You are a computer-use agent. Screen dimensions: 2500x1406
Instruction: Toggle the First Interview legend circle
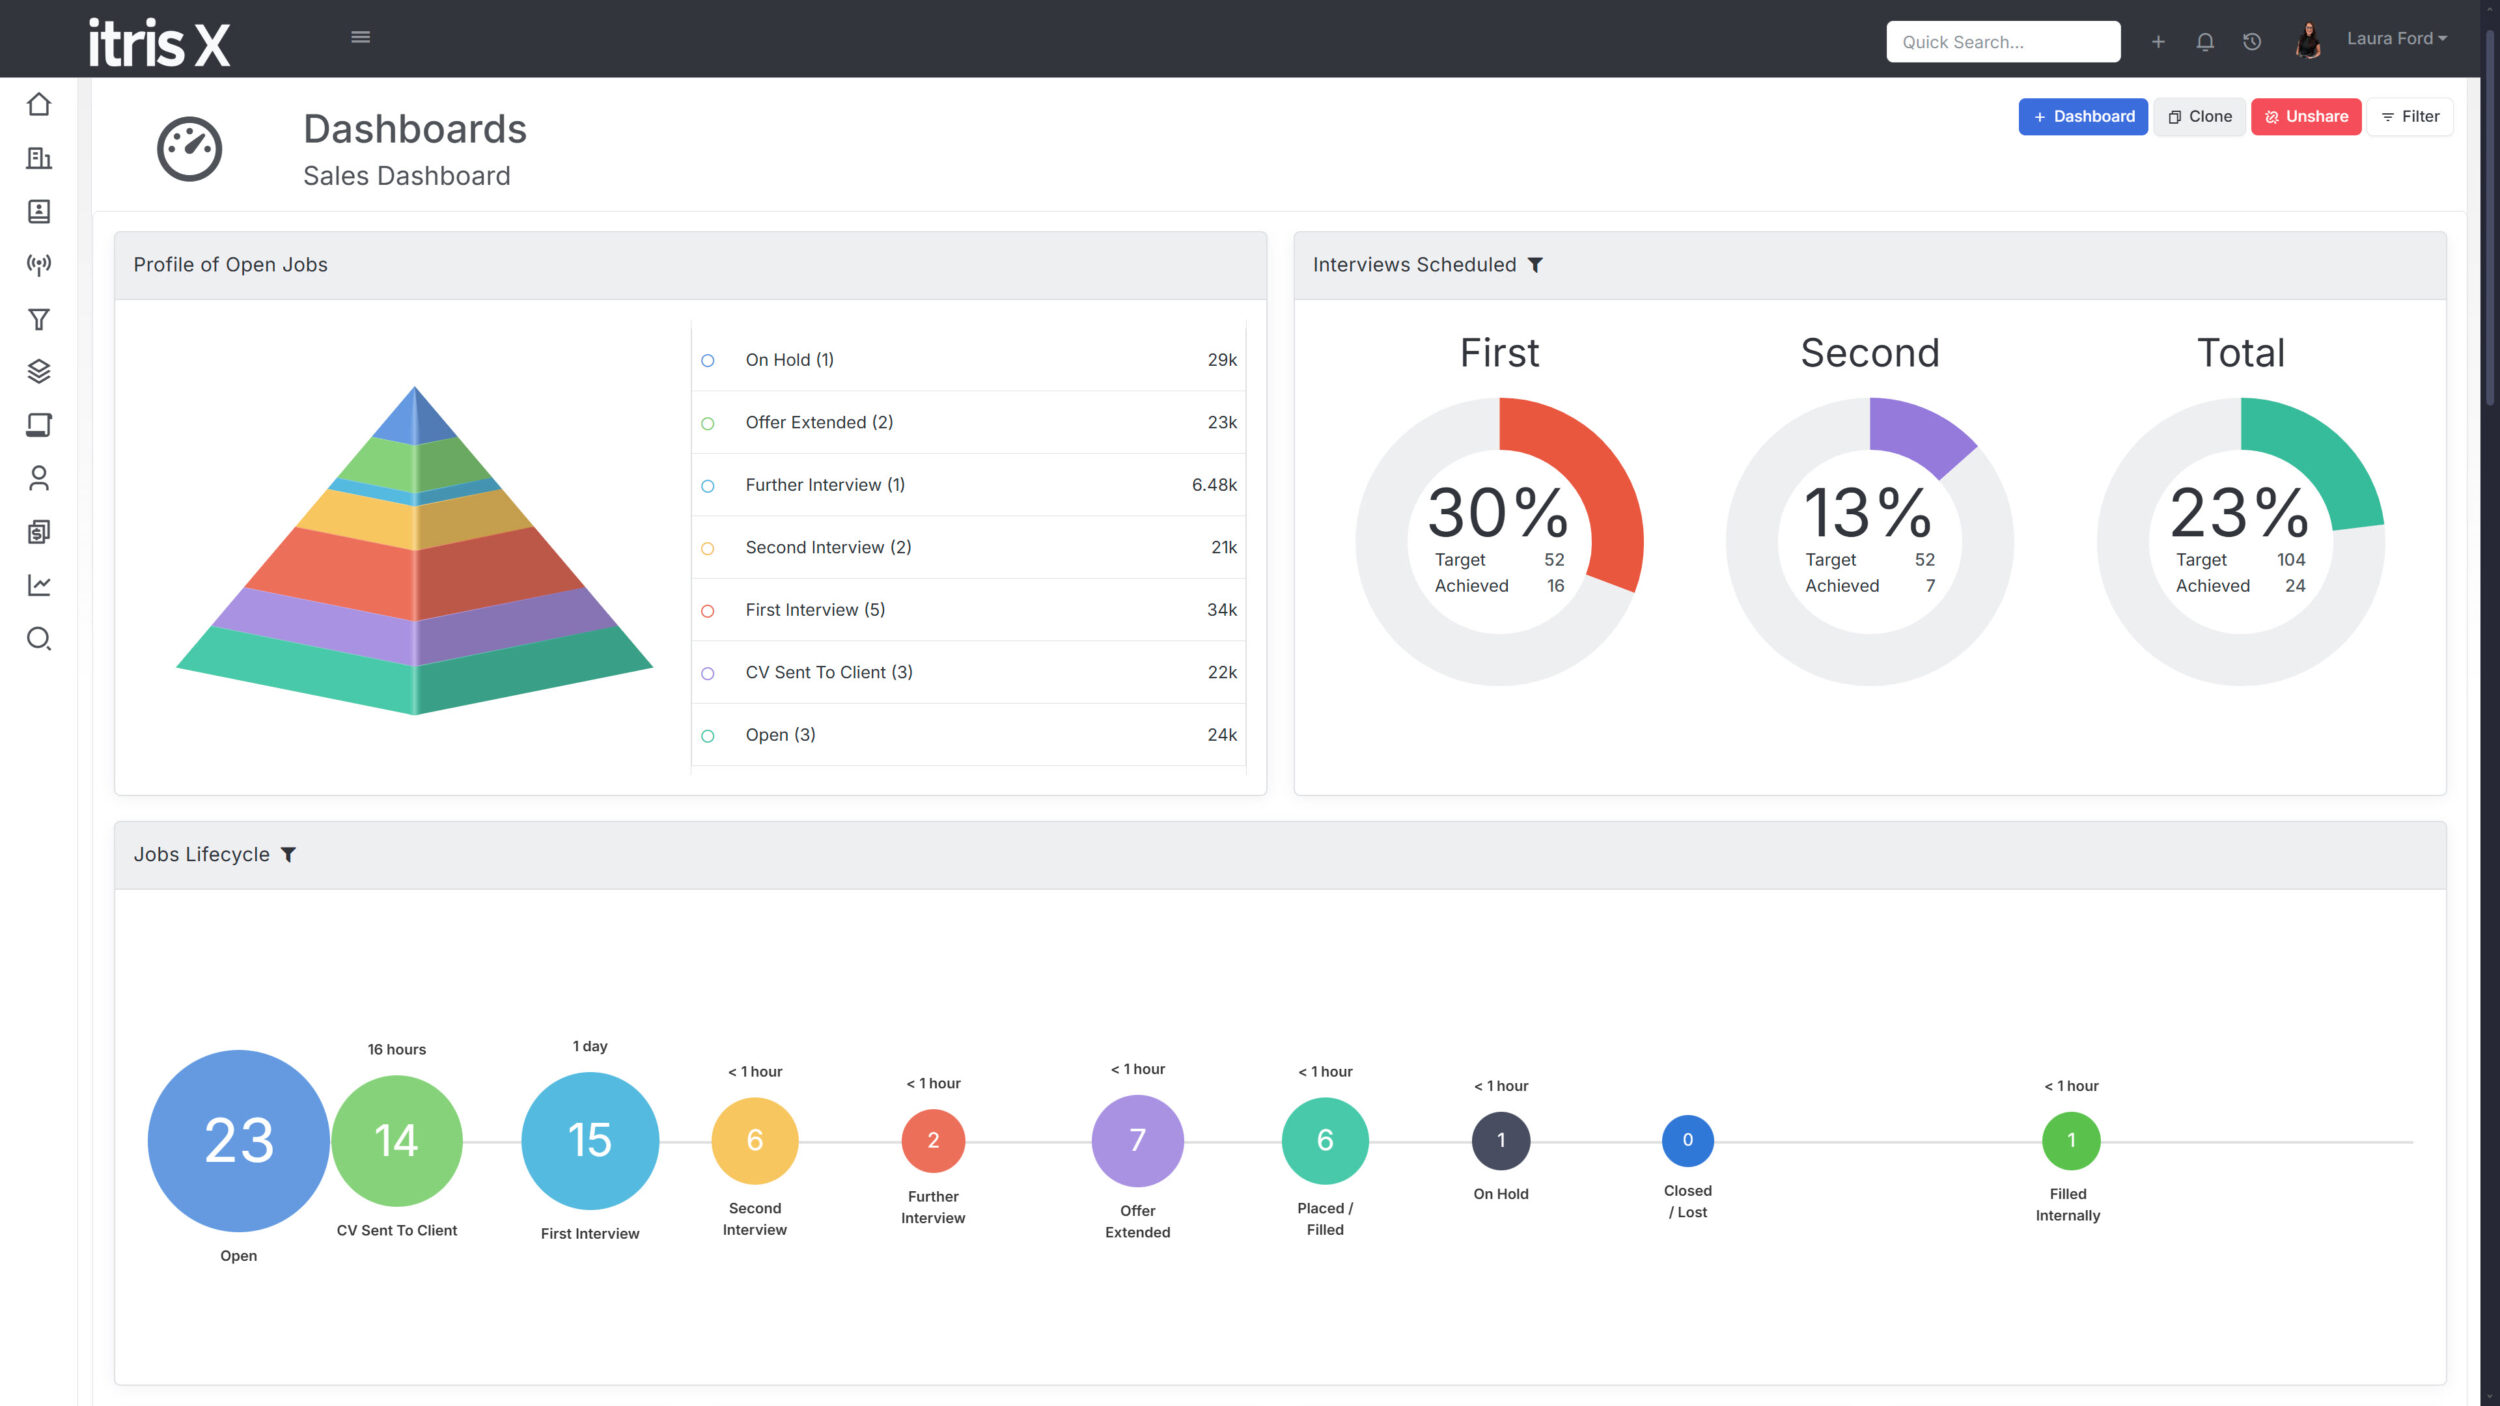pos(708,611)
